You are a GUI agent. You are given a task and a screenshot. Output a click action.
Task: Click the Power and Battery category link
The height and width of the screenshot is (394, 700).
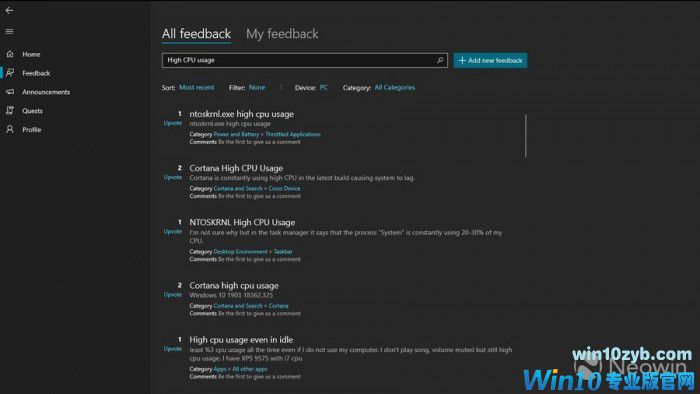pyautogui.click(x=236, y=134)
